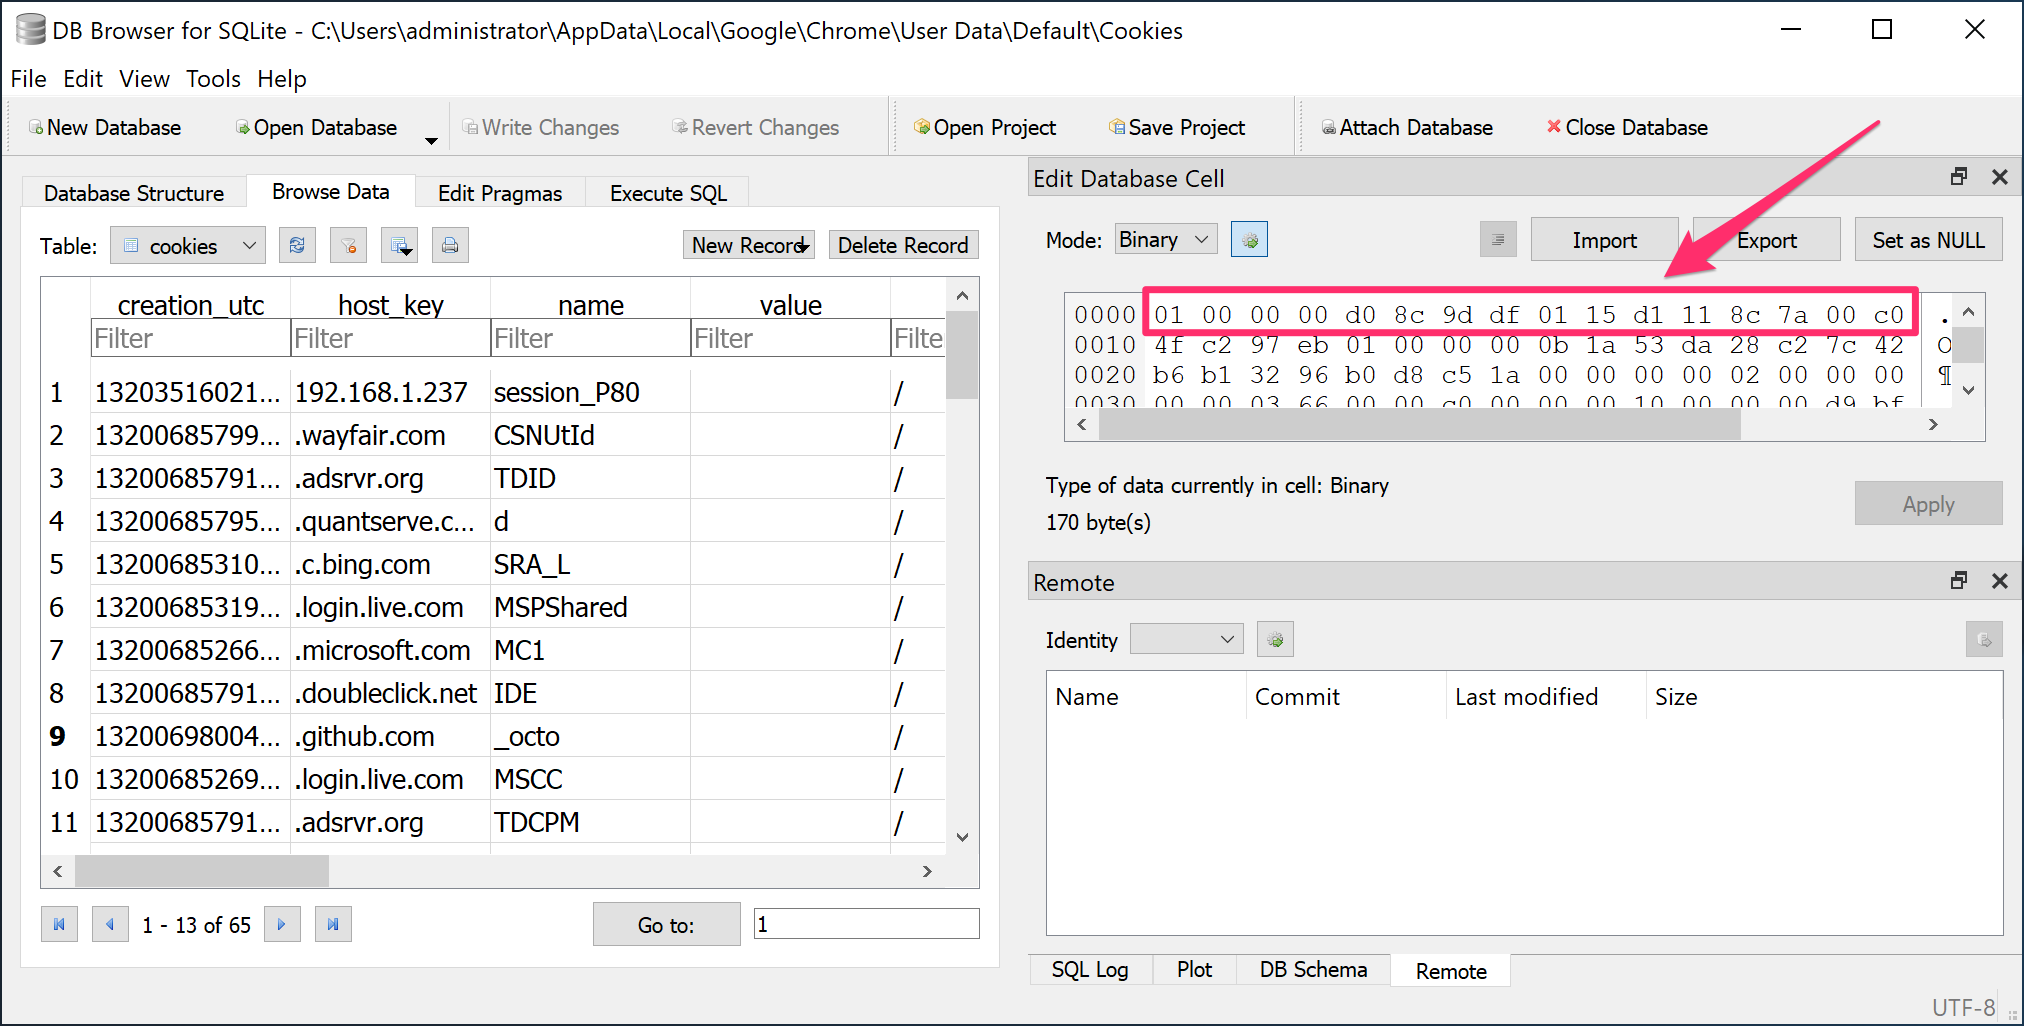Click the Go to row number field
The width and height of the screenshot is (2024, 1026).
tap(866, 924)
